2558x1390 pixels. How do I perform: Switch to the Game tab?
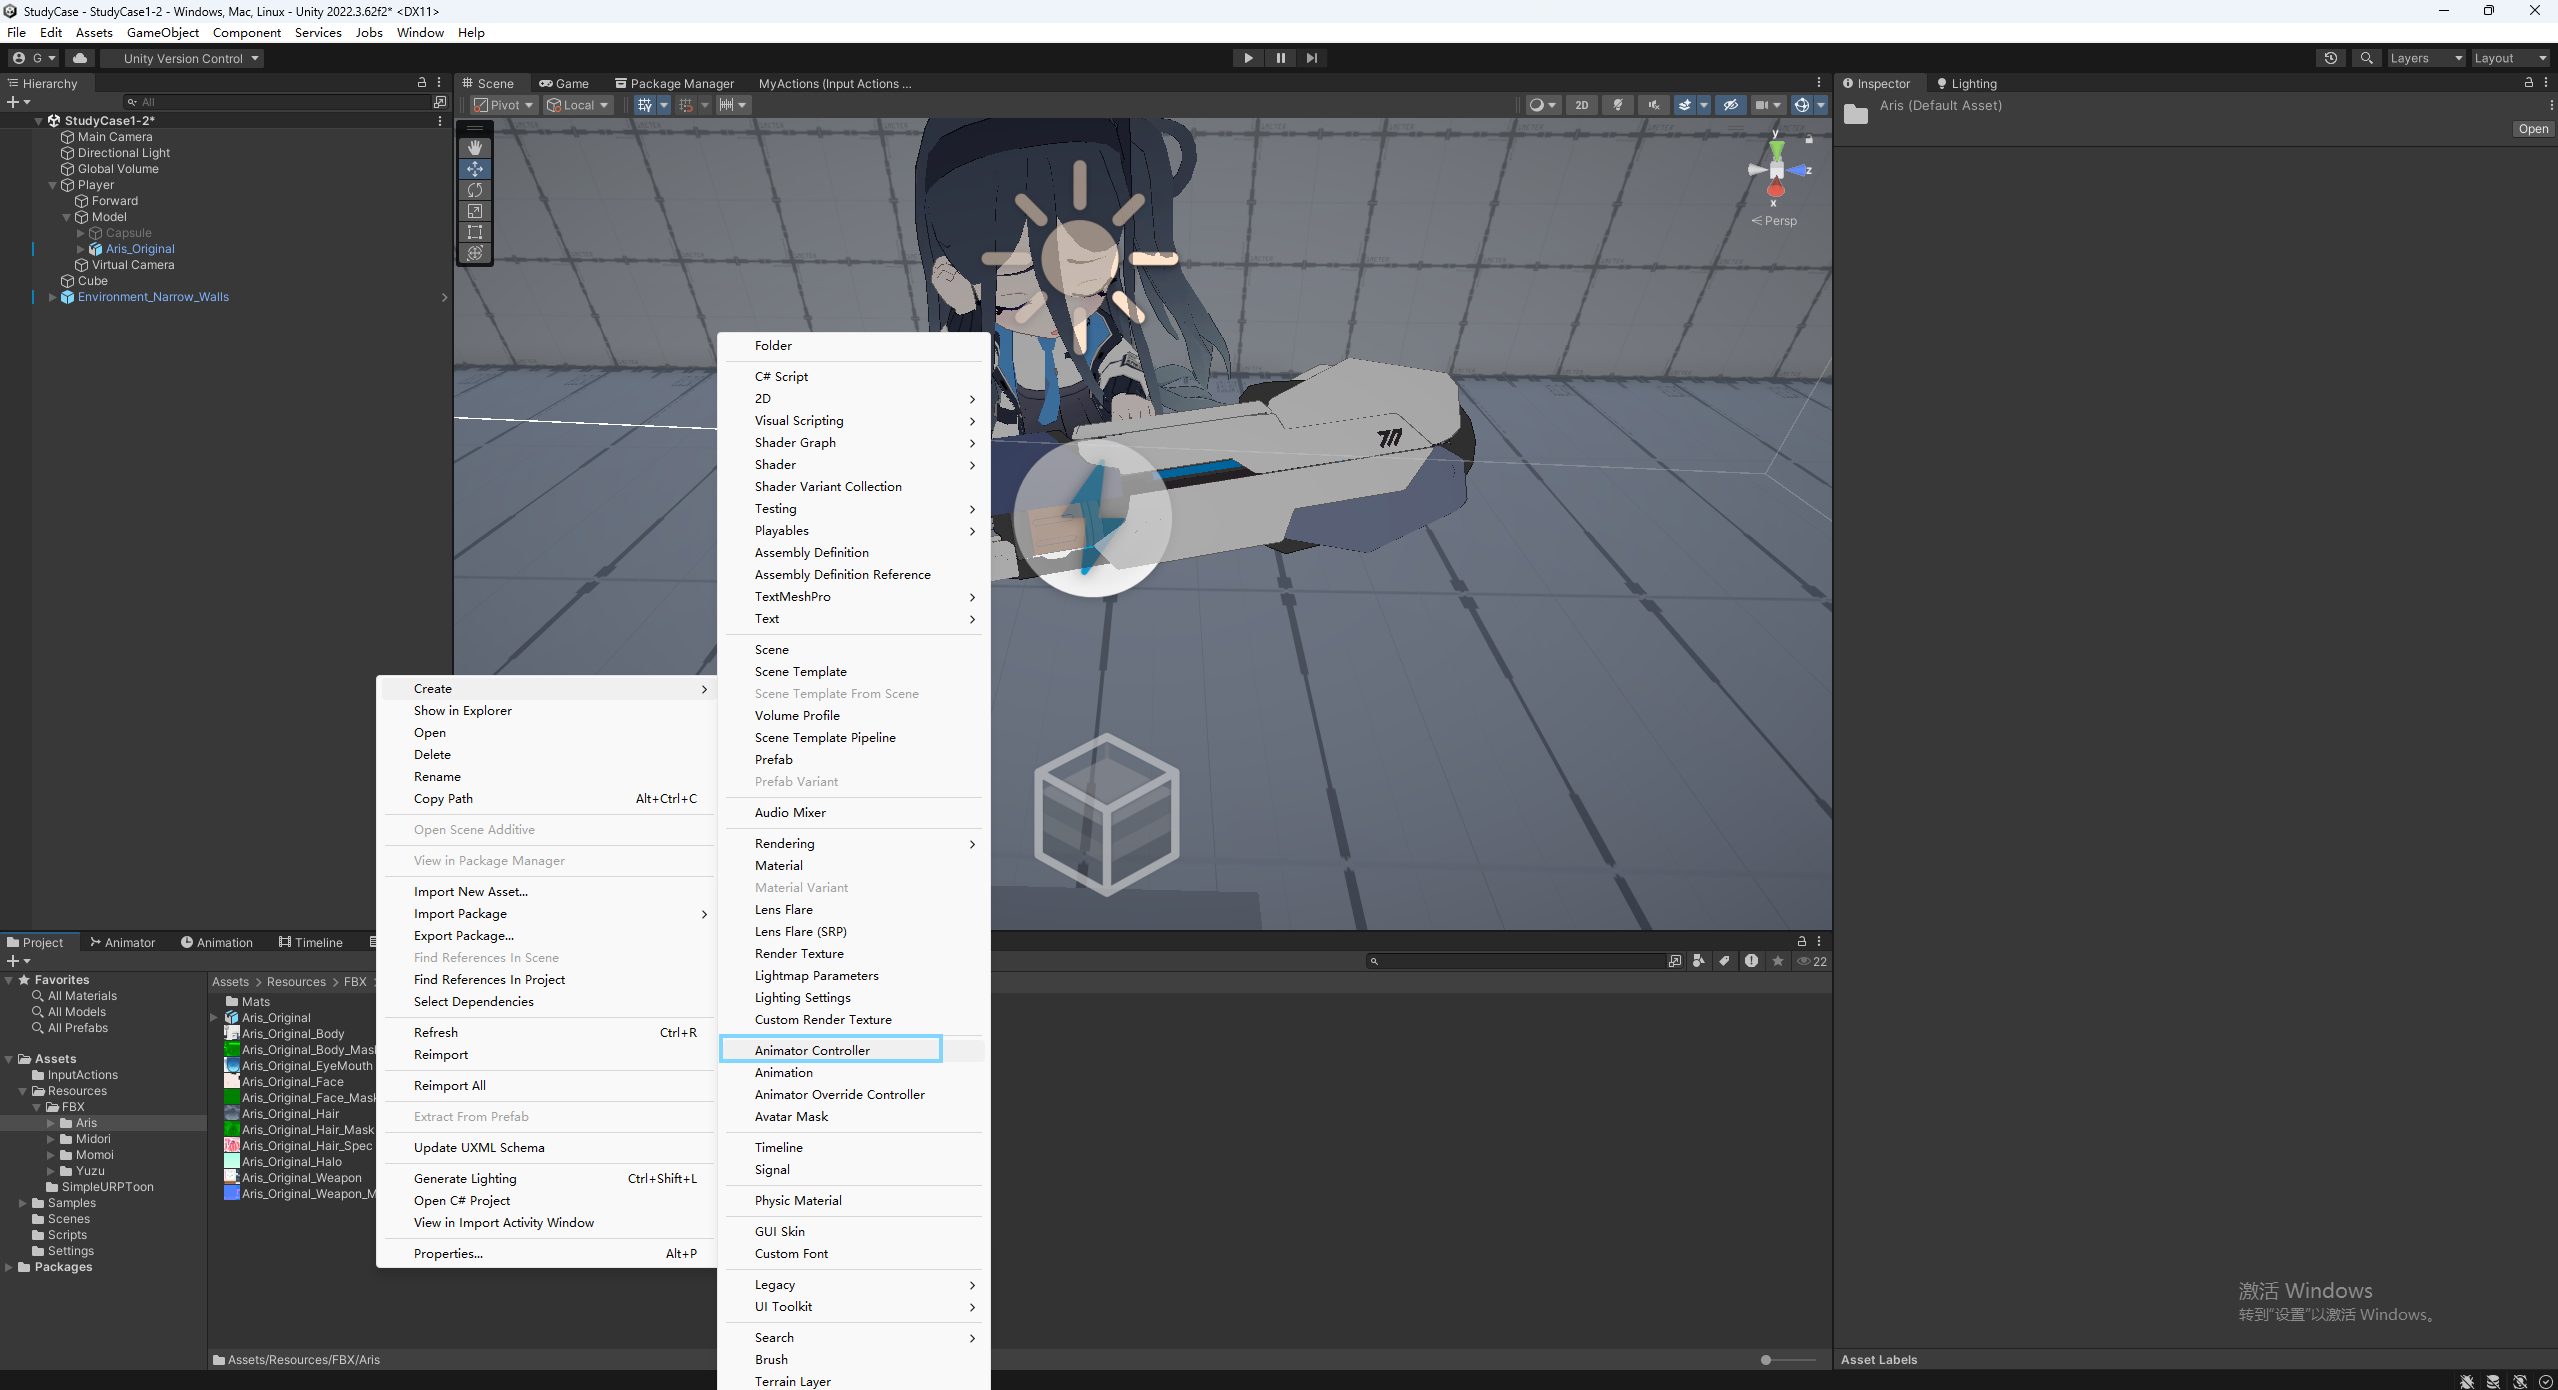pyautogui.click(x=565, y=84)
